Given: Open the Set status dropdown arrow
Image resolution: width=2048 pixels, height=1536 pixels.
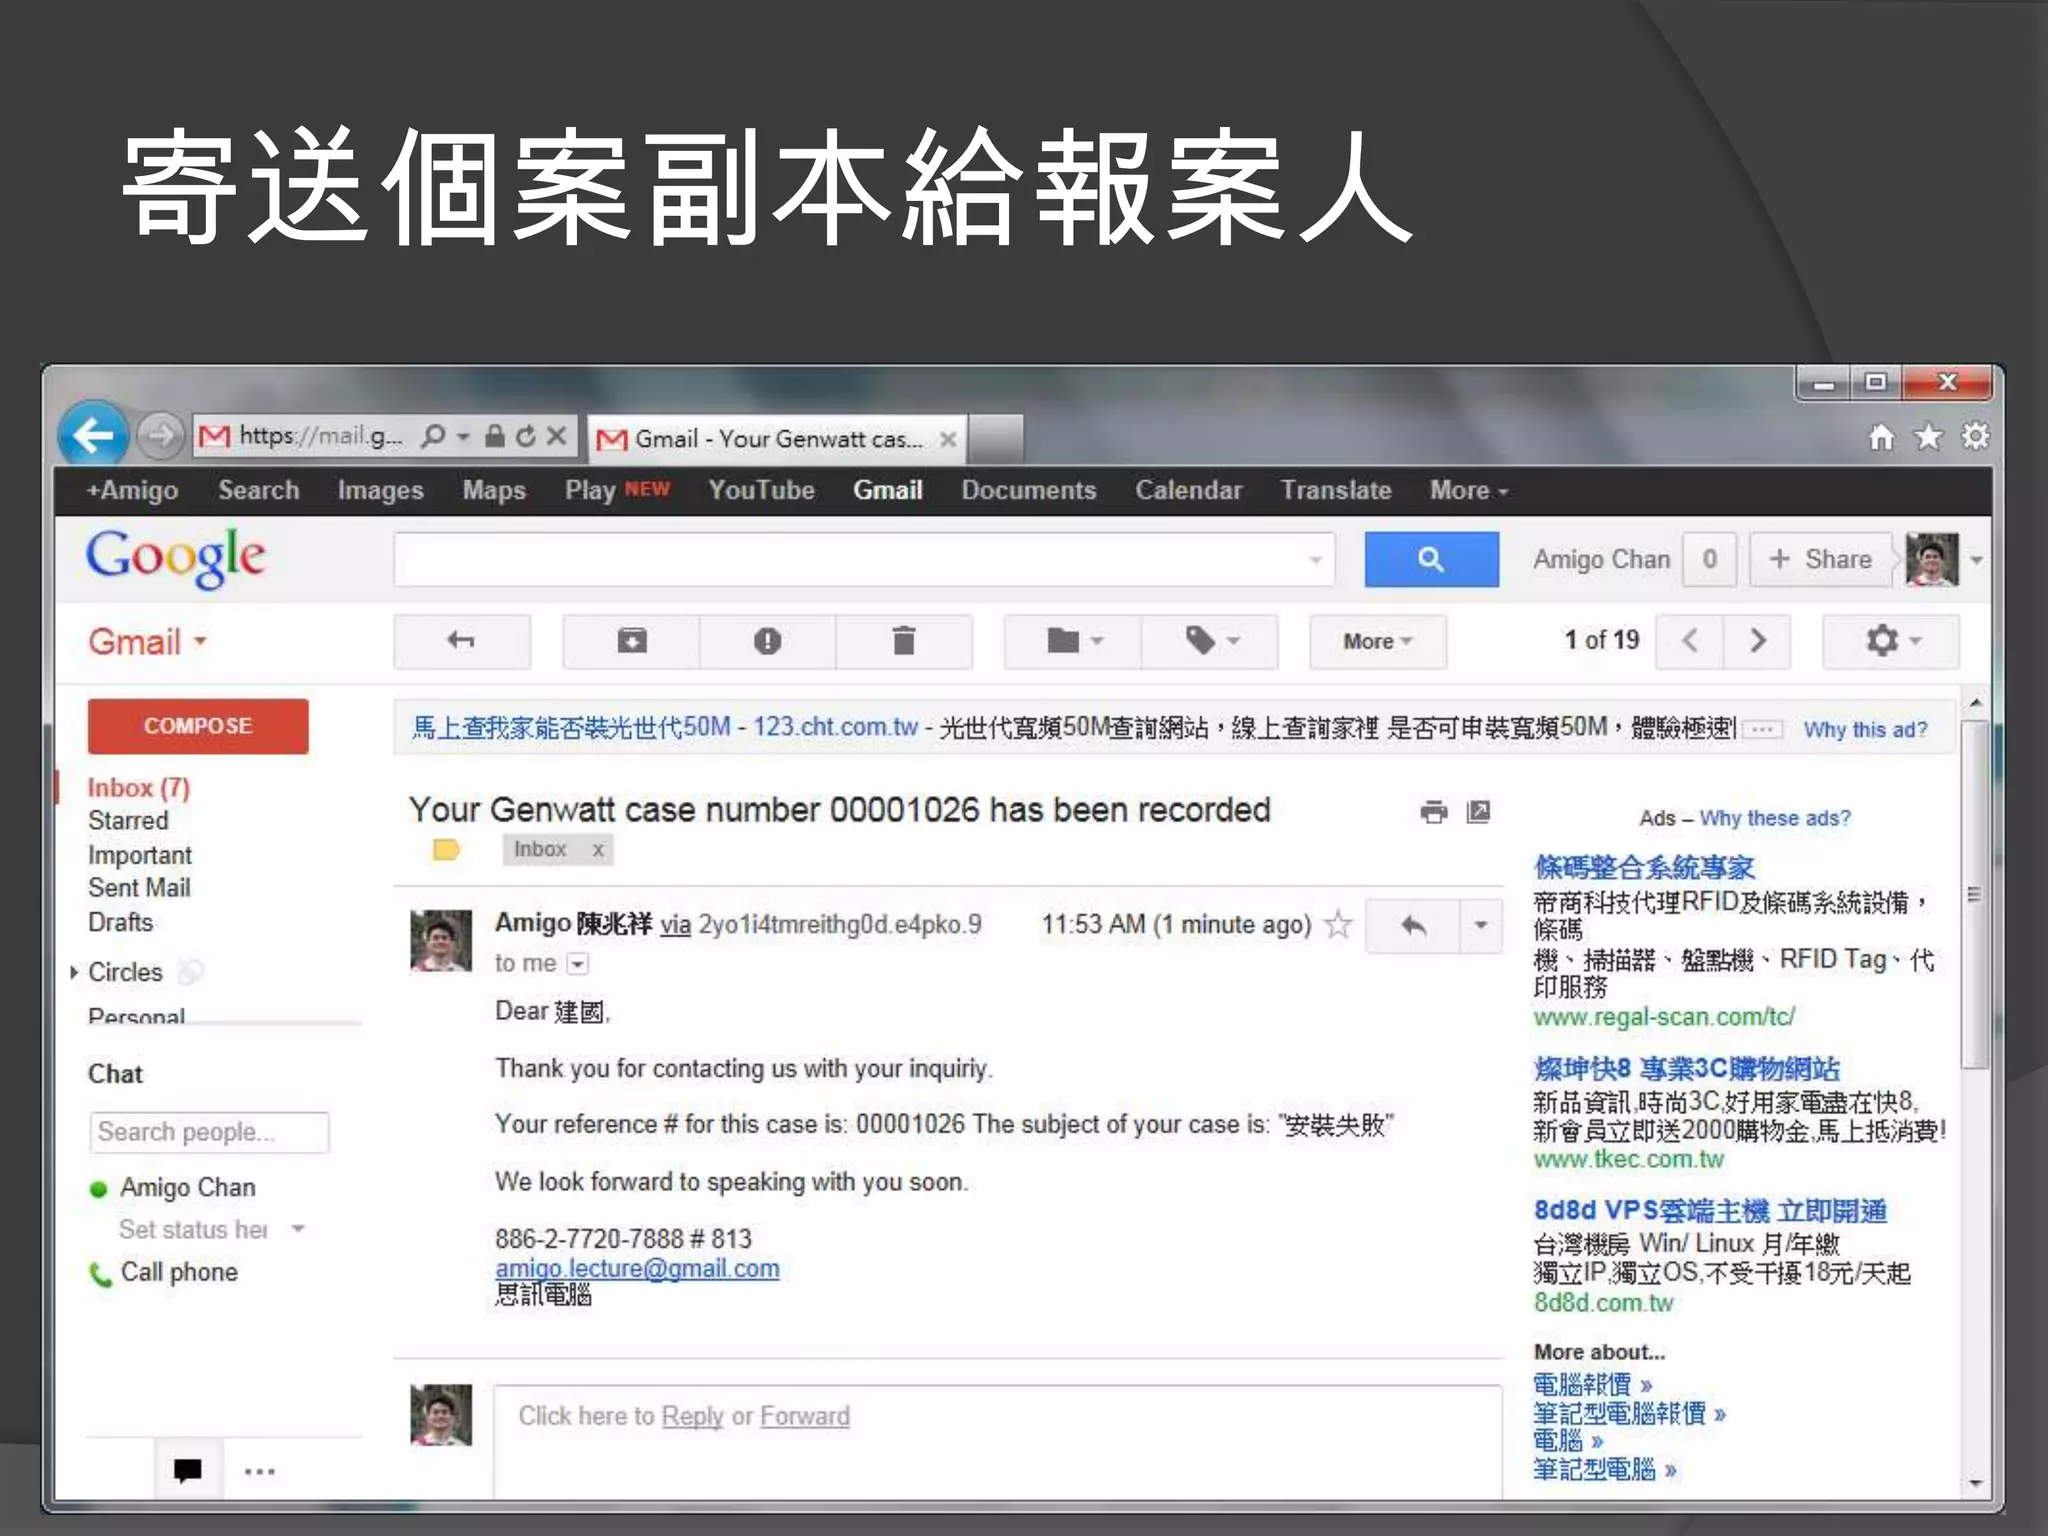Looking at the screenshot, I should coord(298,1229).
